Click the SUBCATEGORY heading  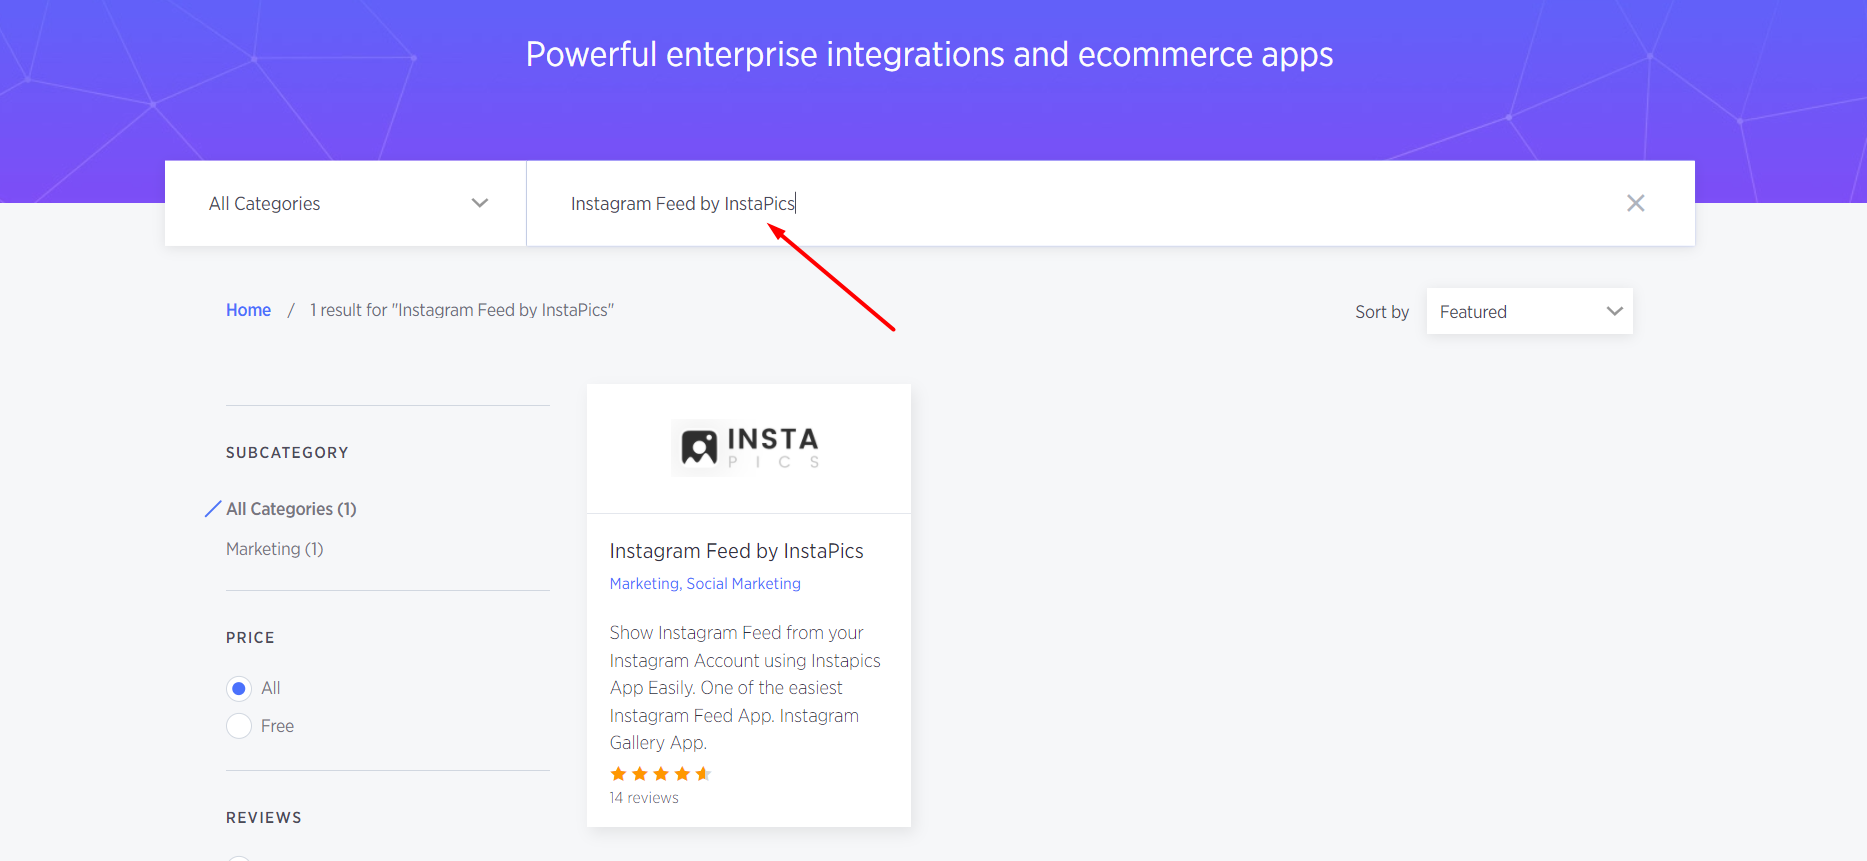pos(287,453)
